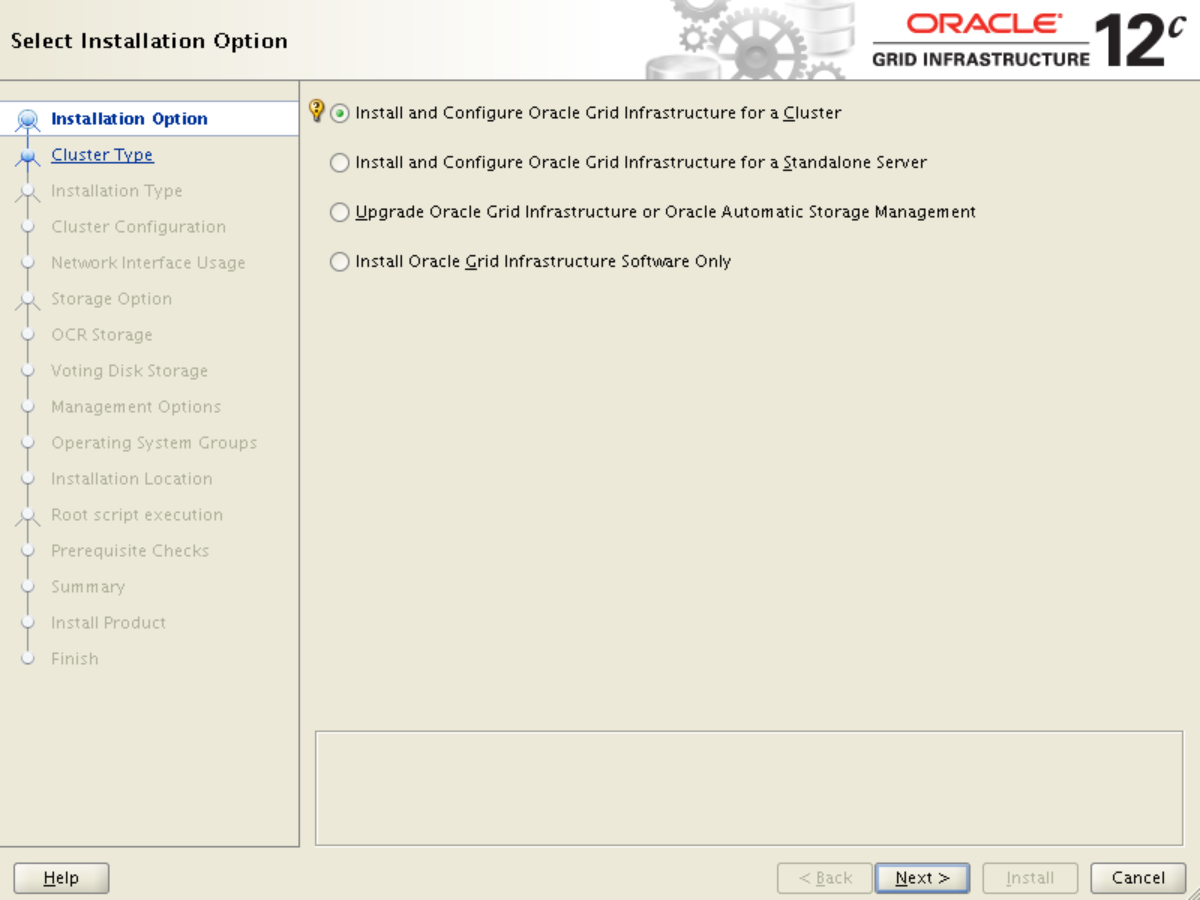The height and width of the screenshot is (900, 1200).
Task: Click the Installation Location step label
Action: [132, 479]
